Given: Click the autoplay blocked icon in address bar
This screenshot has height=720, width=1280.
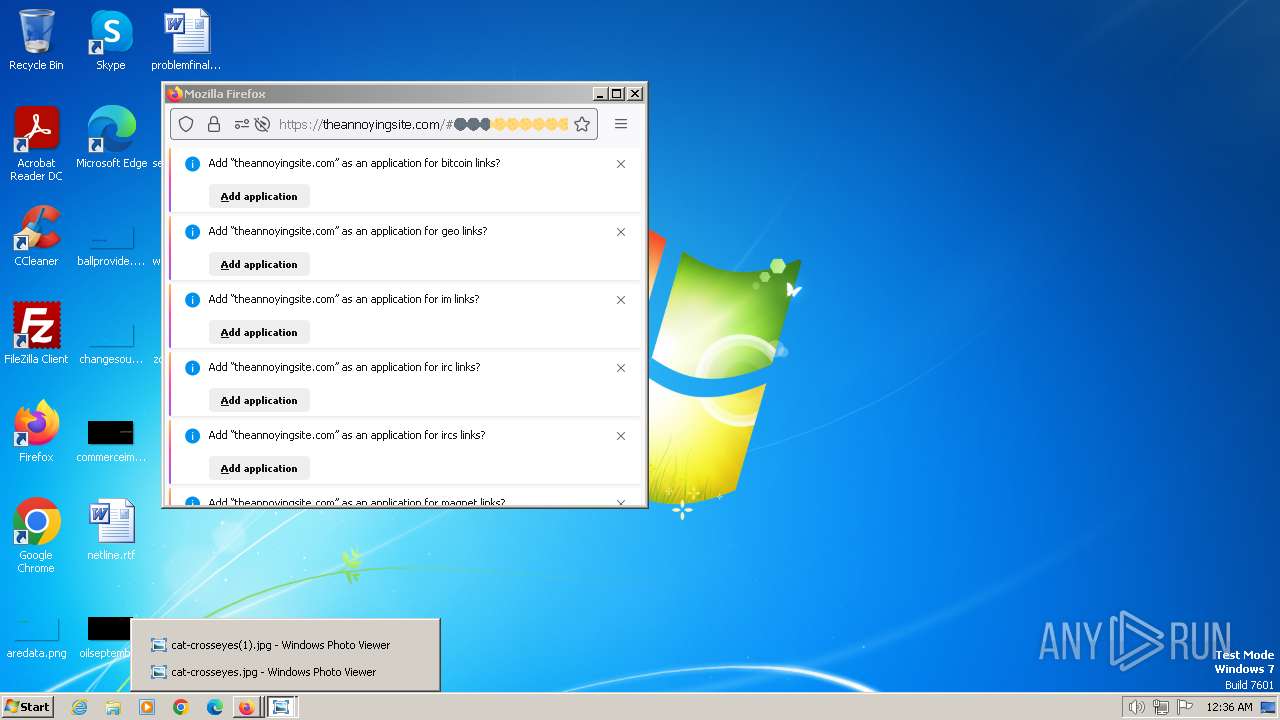Looking at the screenshot, I should (262, 124).
